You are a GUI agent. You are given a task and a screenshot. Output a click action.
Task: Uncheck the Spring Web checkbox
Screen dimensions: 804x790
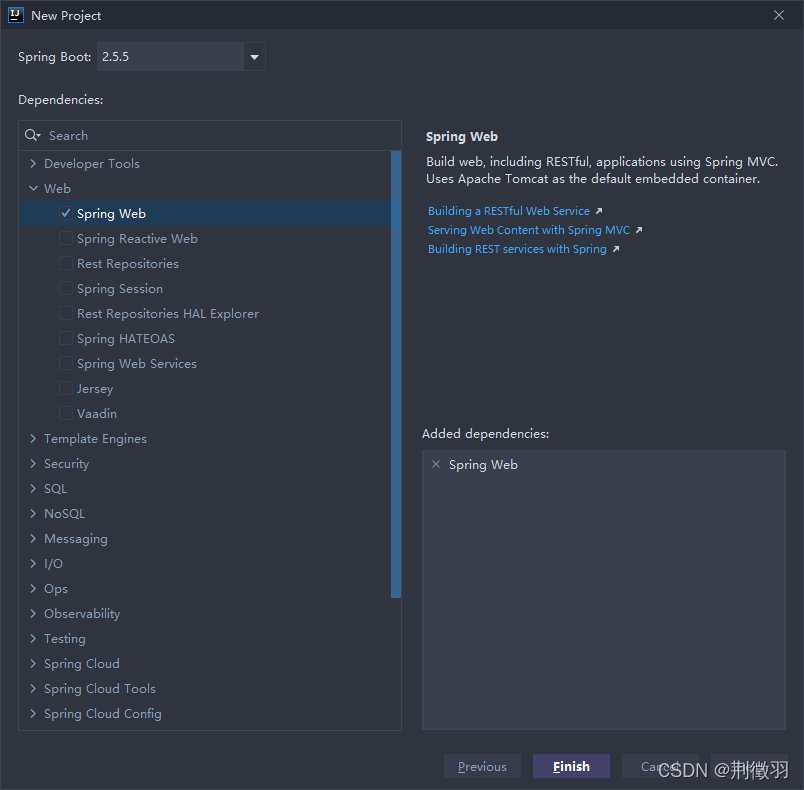pos(66,213)
